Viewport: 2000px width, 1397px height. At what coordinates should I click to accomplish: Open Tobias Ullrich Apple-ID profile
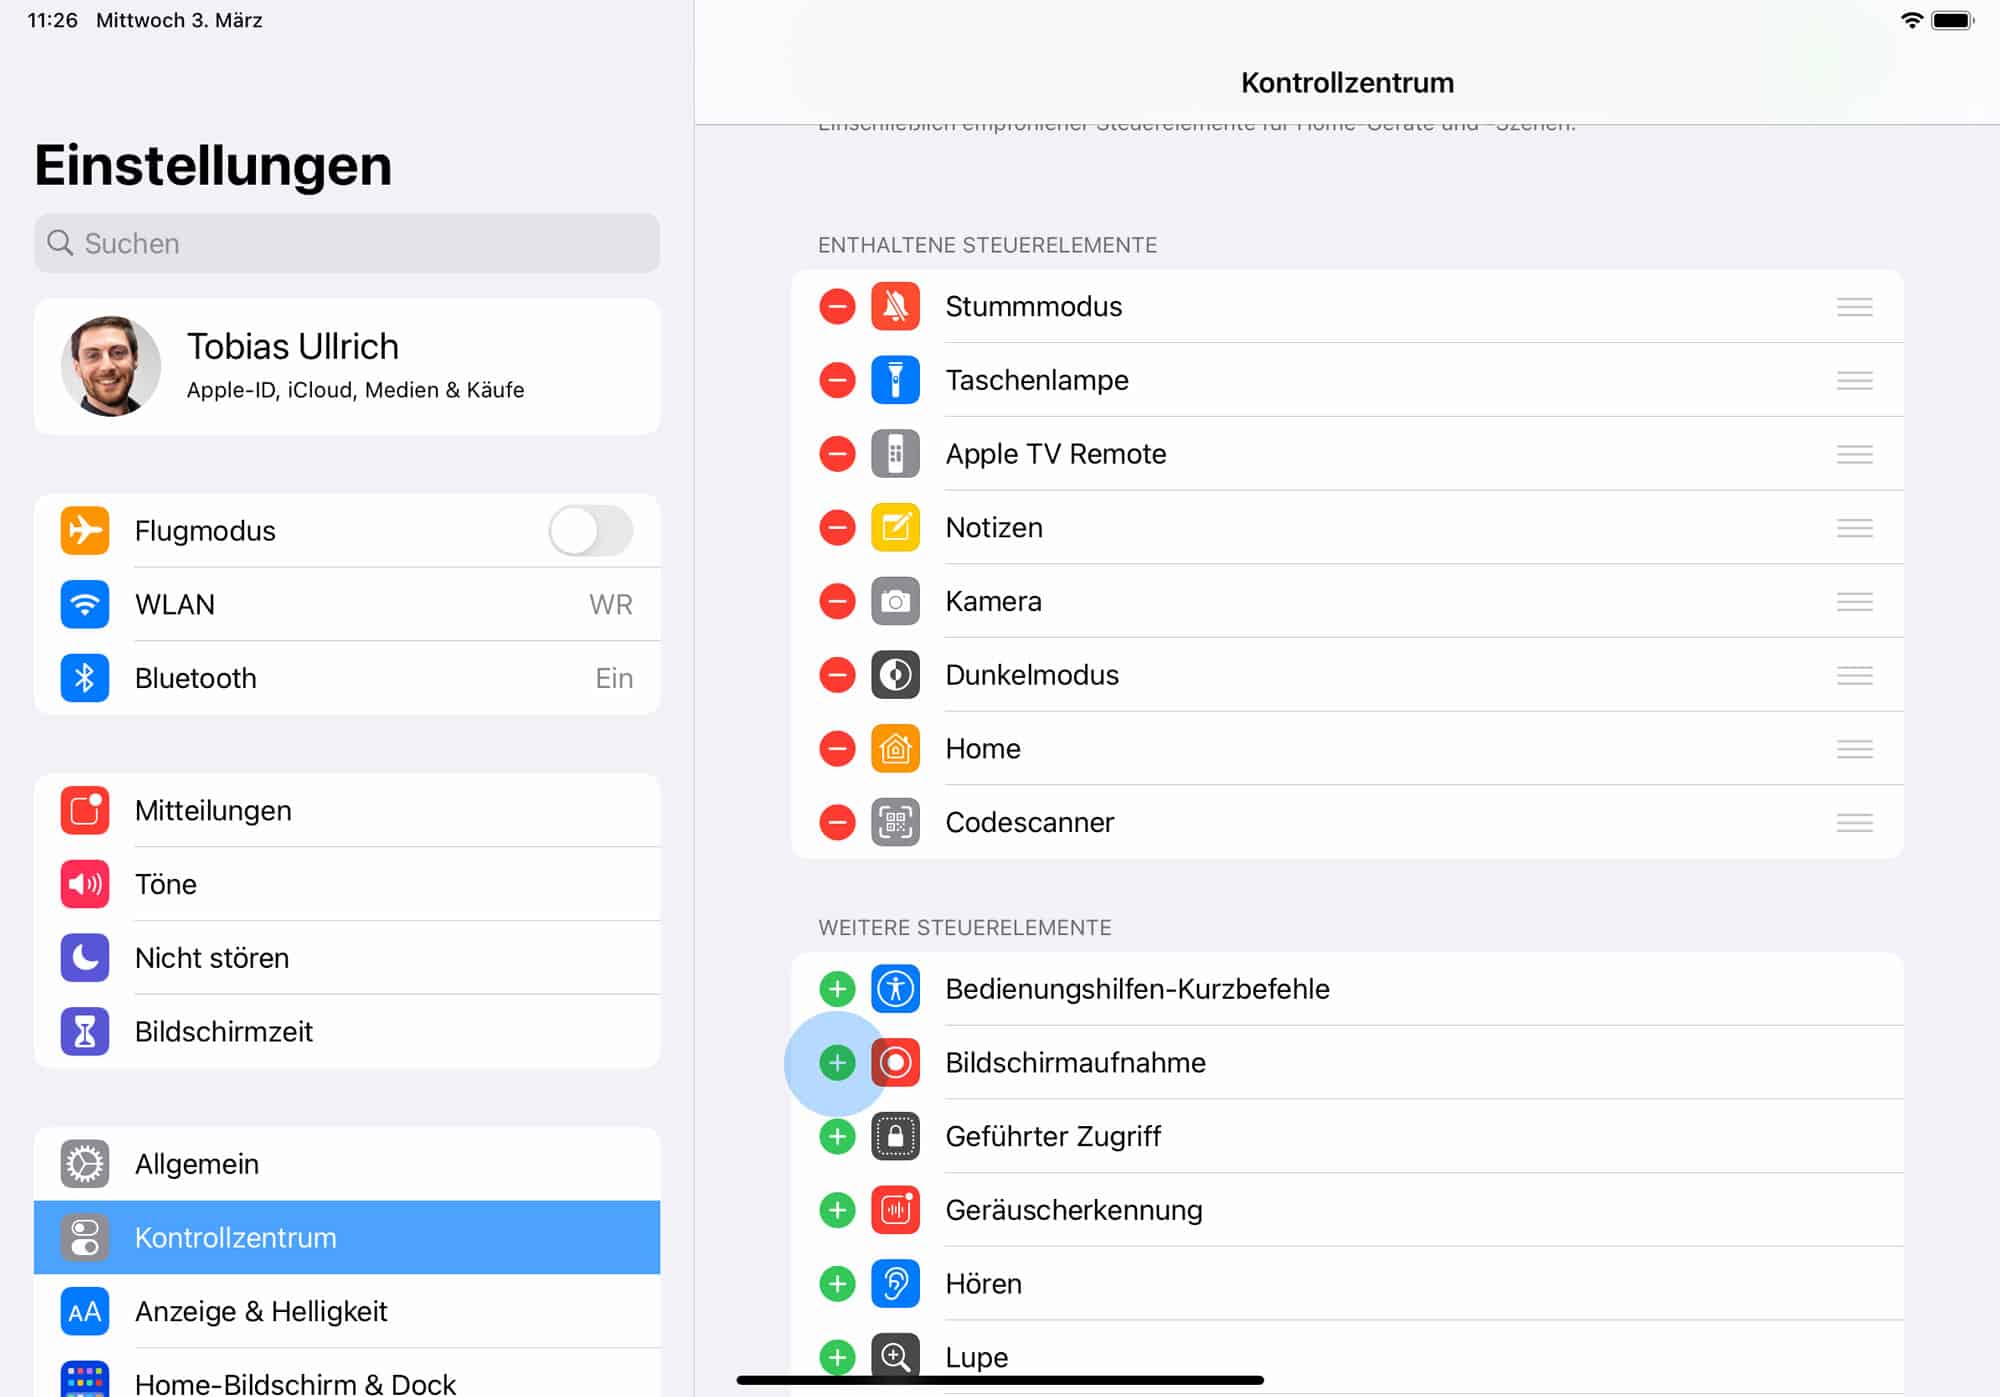click(347, 366)
